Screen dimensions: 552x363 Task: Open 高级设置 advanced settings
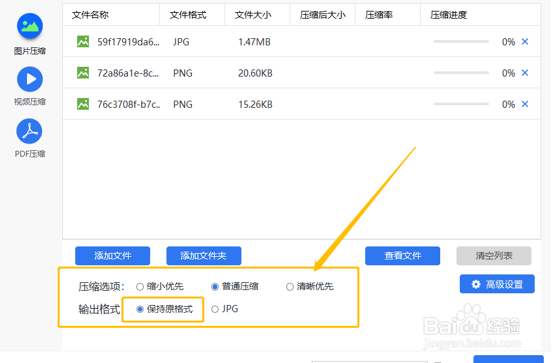497,284
